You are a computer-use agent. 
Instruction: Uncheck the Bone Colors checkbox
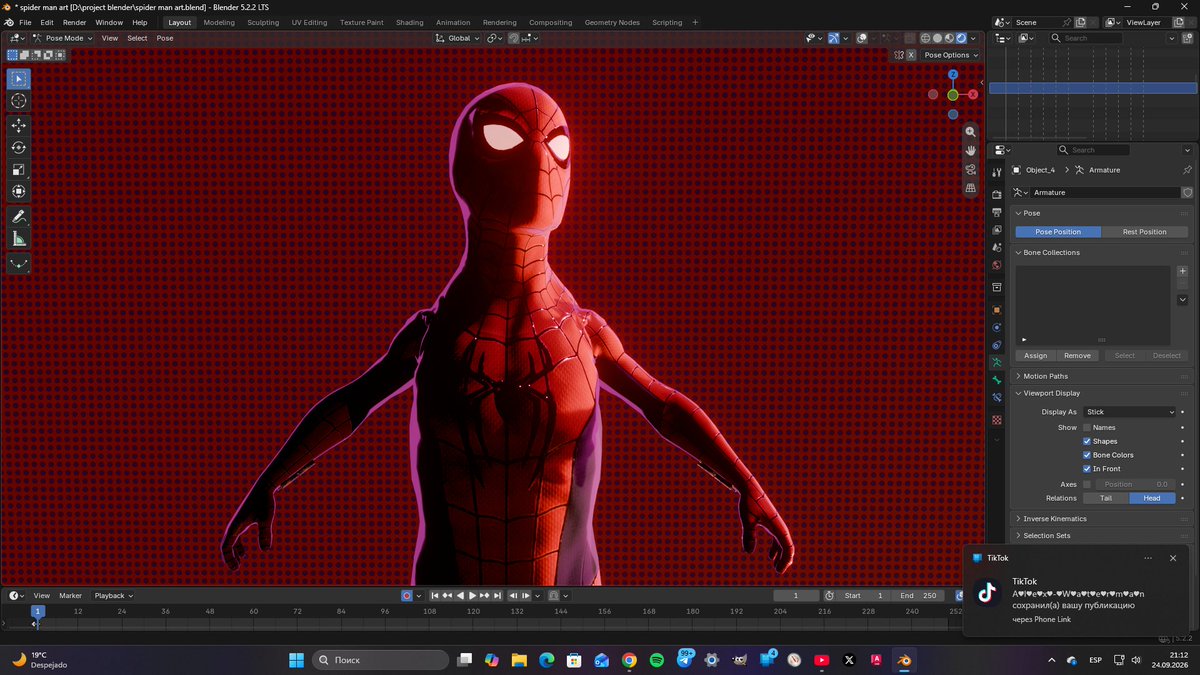point(1087,455)
